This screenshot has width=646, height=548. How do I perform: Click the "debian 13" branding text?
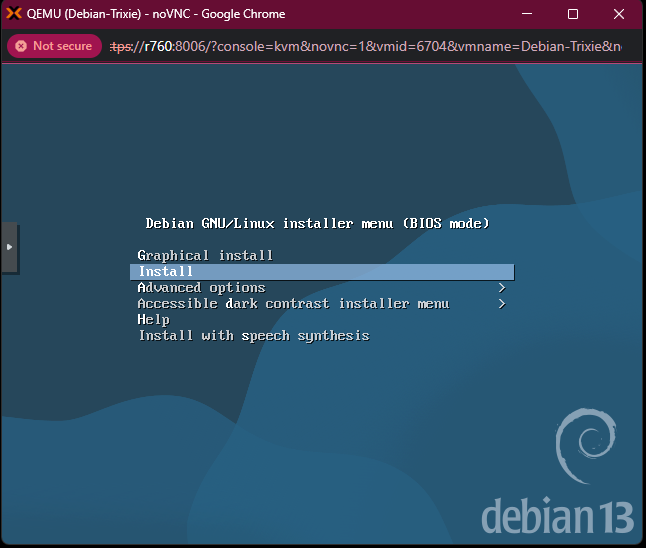point(557,517)
